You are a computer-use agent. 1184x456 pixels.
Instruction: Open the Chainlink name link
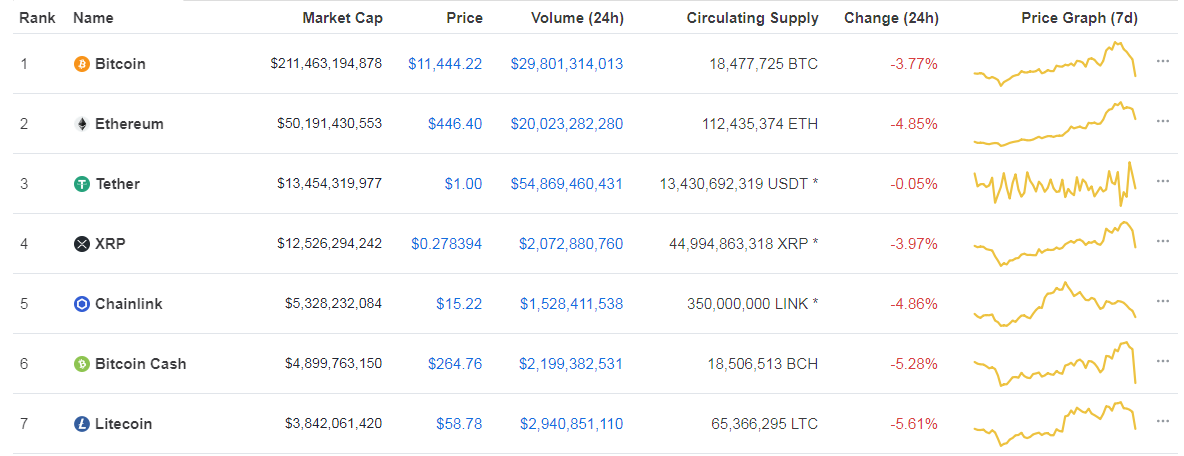(x=128, y=304)
